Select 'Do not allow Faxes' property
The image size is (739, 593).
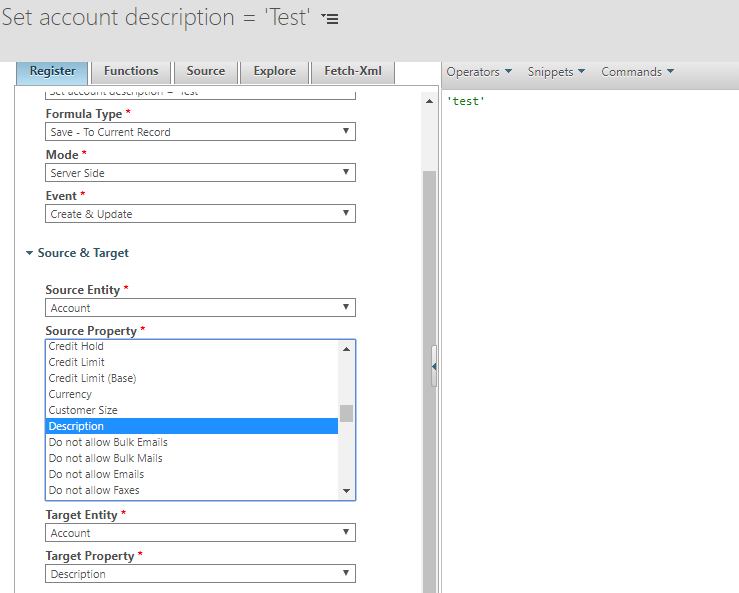click(192, 490)
